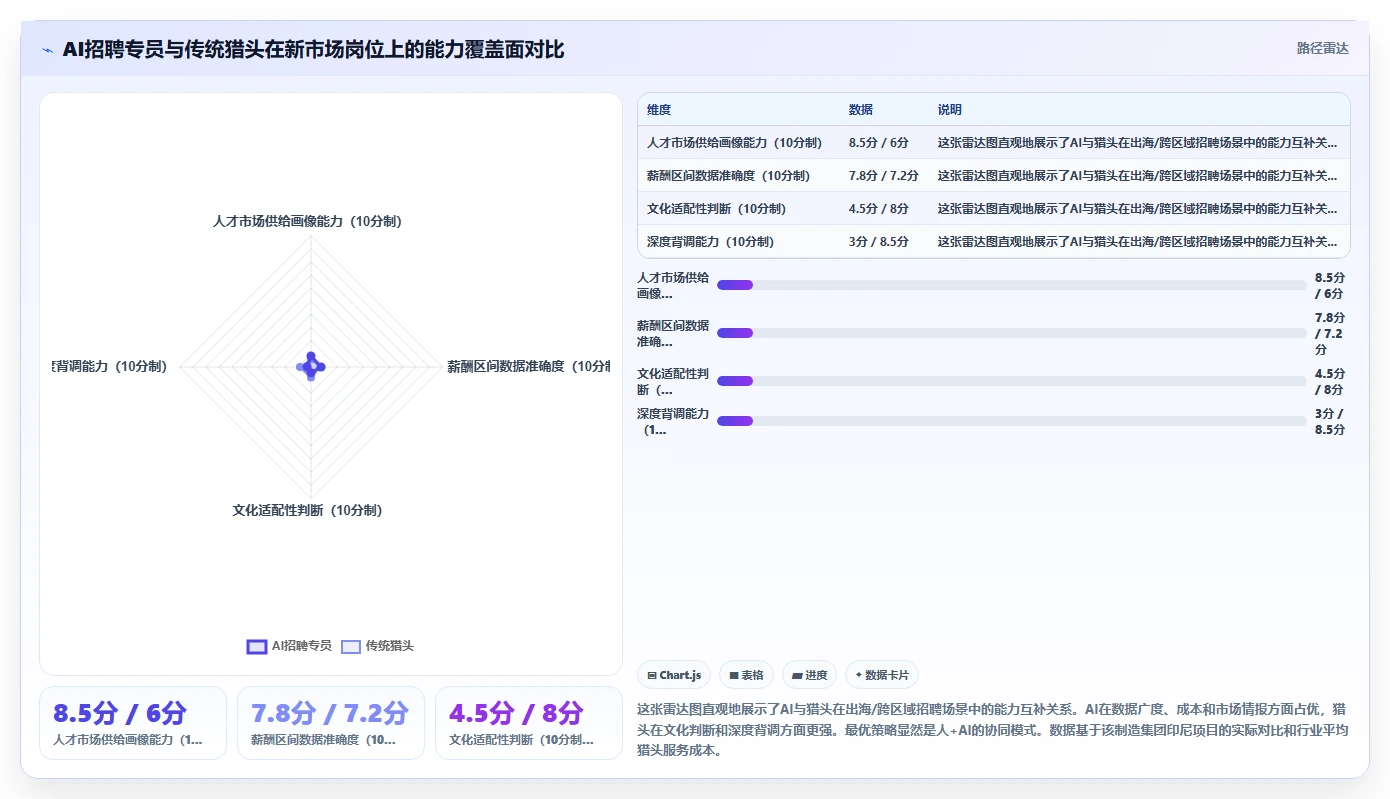The height and width of the screenshot is (799, 1390).
Task: Select the Chart.js chip
Action: click(674, 675)
